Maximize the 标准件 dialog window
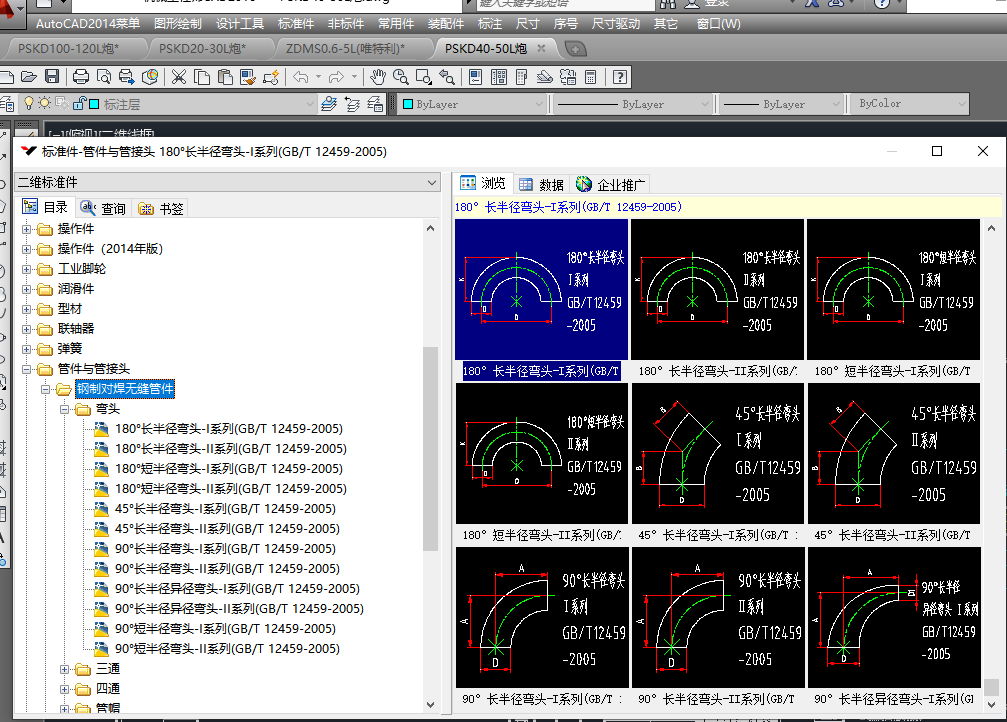Screen dimensions: 1007x722 (937, 151)
